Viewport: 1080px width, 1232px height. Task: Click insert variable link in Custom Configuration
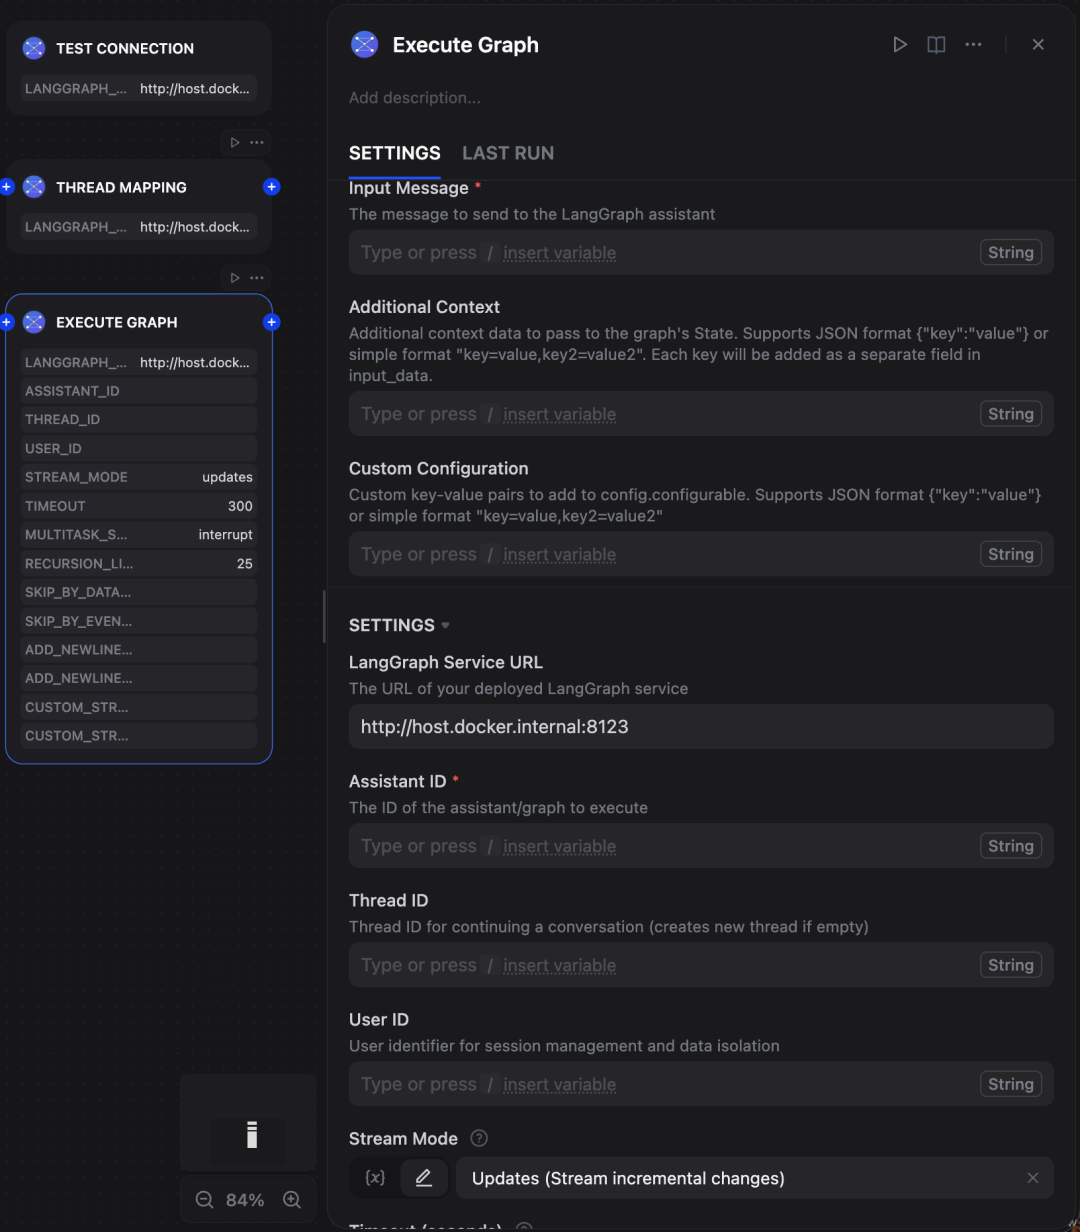pos(559,555)
